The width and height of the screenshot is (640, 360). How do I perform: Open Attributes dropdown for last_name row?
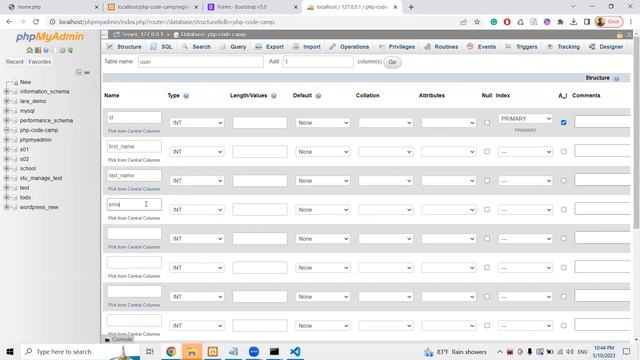[x=449, y=181]
